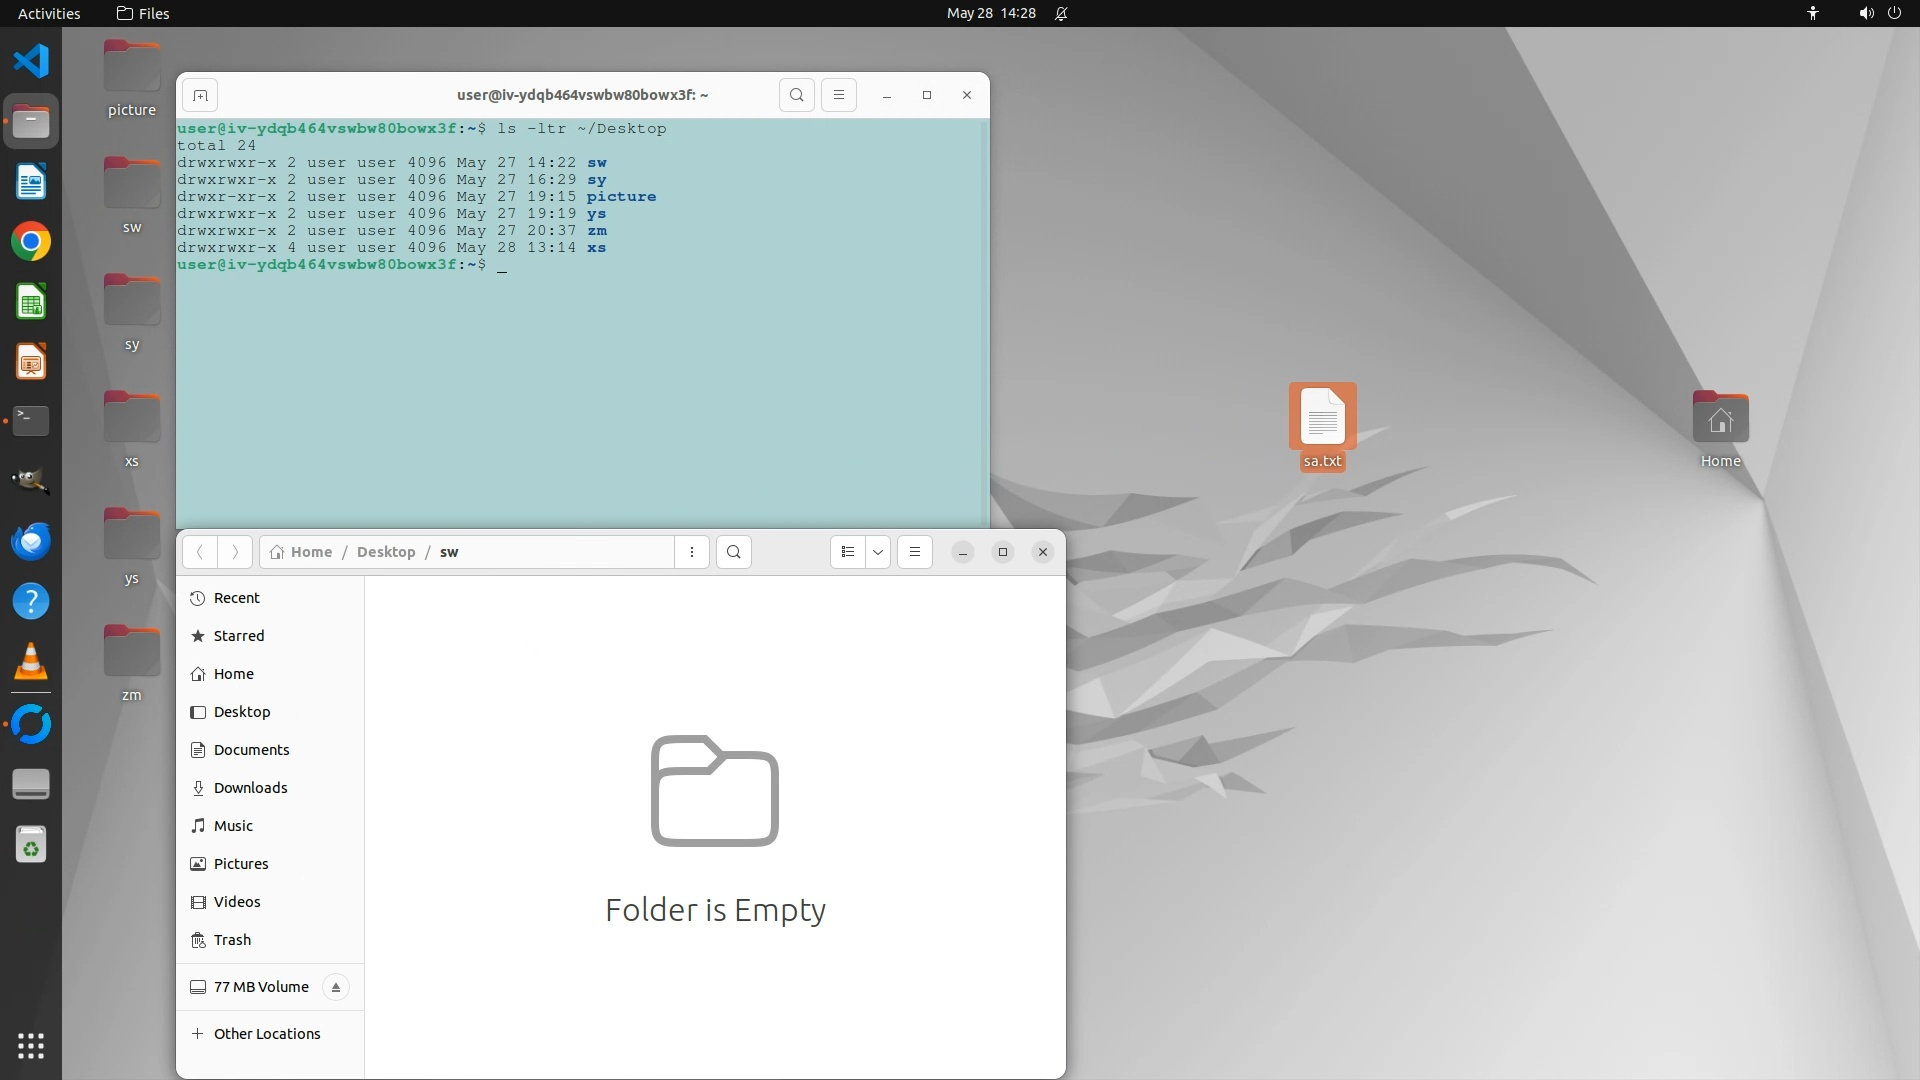Open the path bar three-dot menu
This screenshot has width=1920, height=1080.
click(691, 552)
